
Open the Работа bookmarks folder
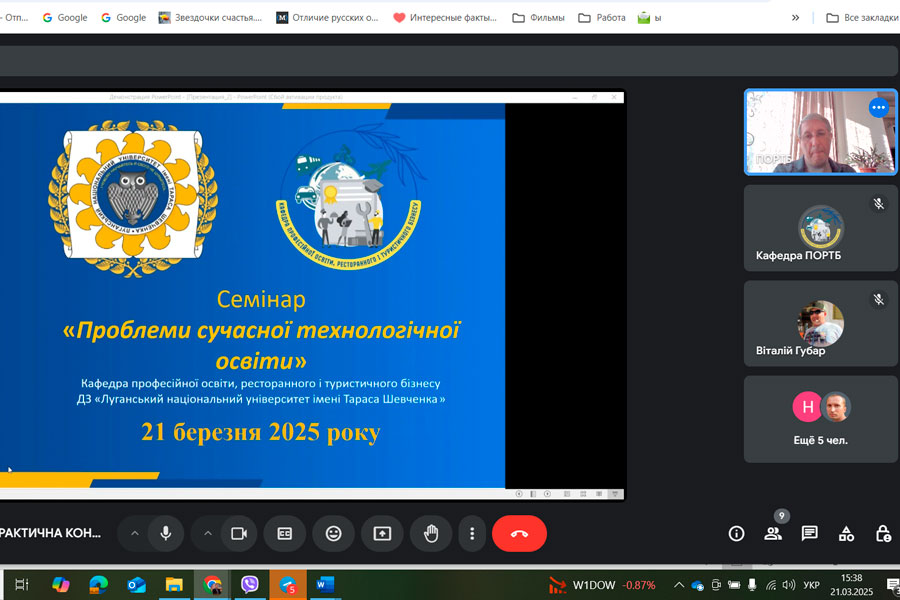603,17
